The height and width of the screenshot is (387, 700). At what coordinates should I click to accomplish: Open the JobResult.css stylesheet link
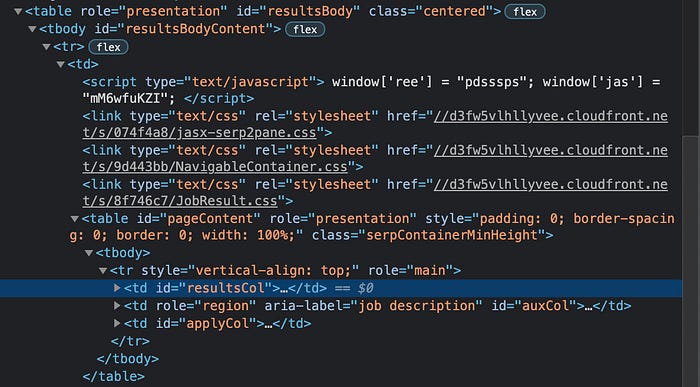(375, 193)
